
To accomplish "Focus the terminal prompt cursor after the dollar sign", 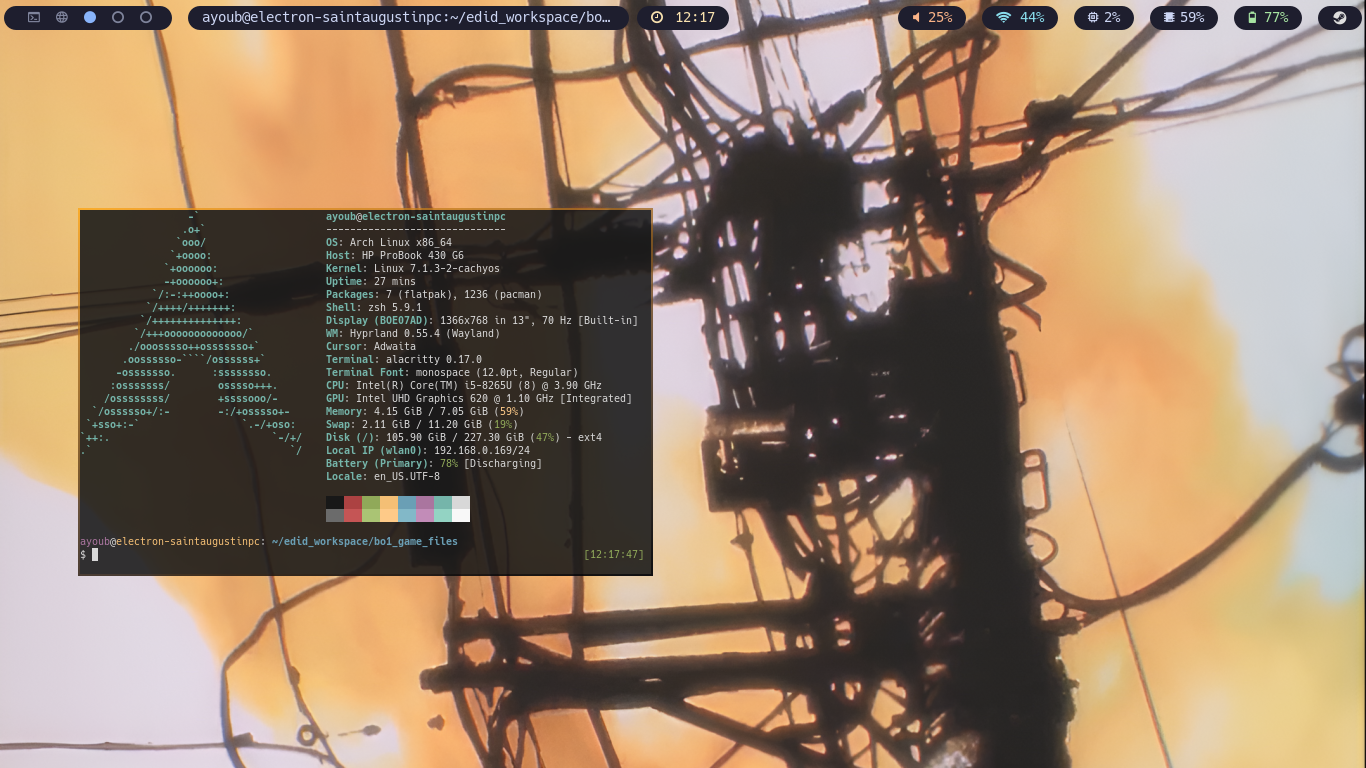I will tap(95, 554).
